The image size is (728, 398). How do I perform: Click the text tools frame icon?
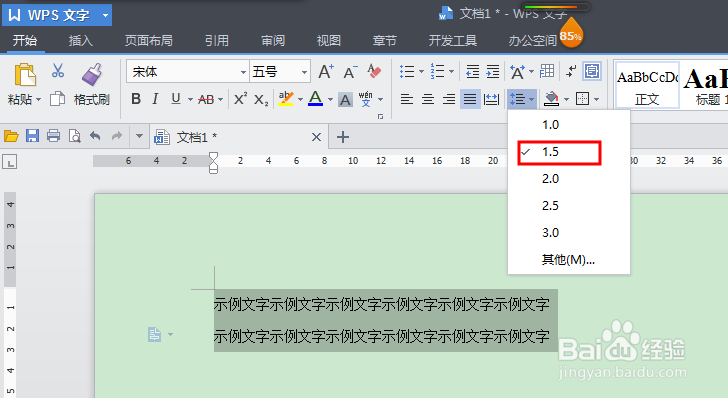(592, 72)
